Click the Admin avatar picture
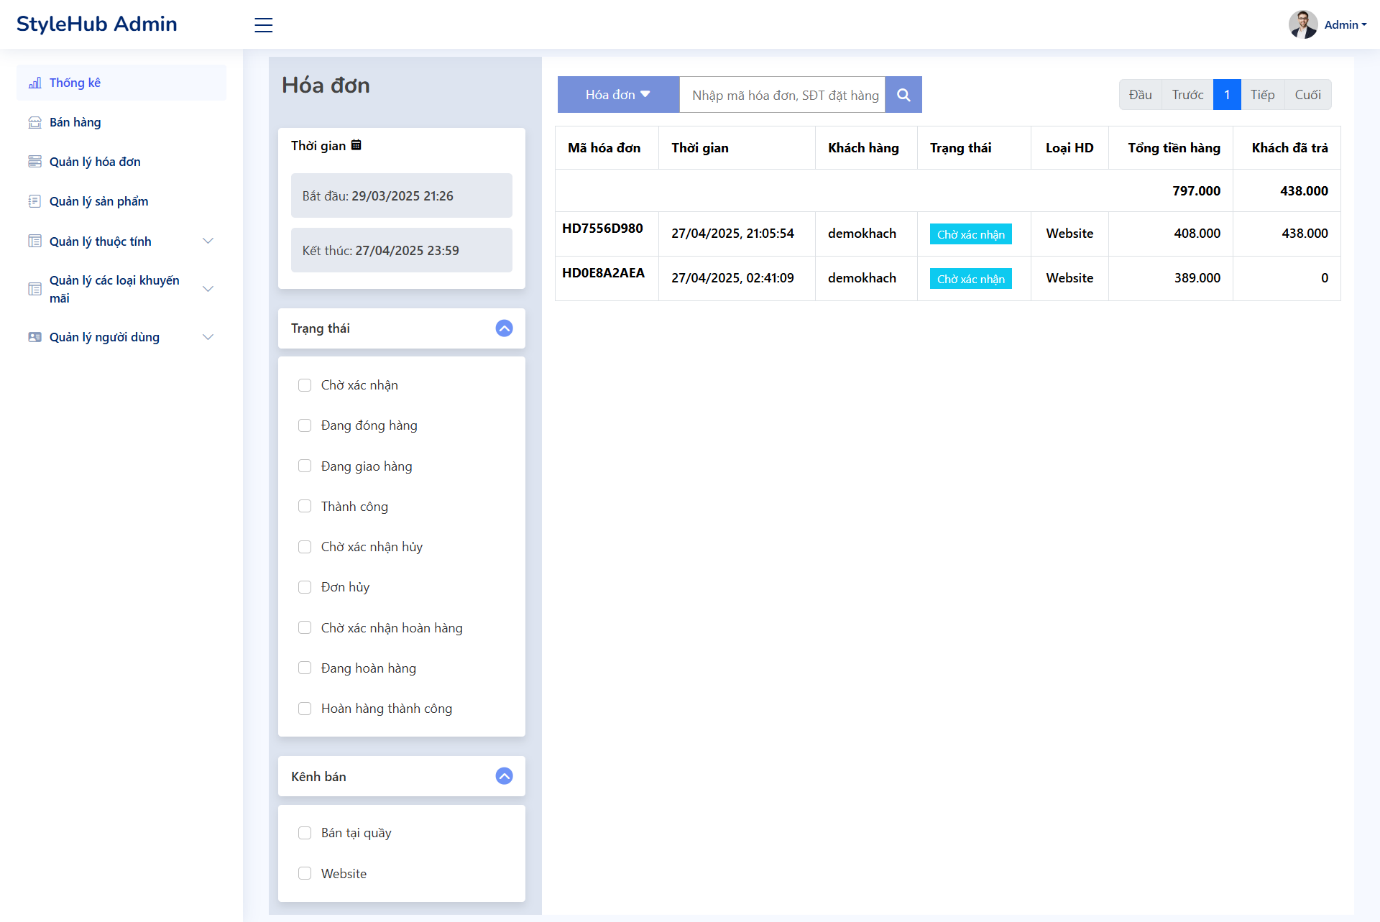This screenshot has width=1380, height=922. tap(1303, 24)
